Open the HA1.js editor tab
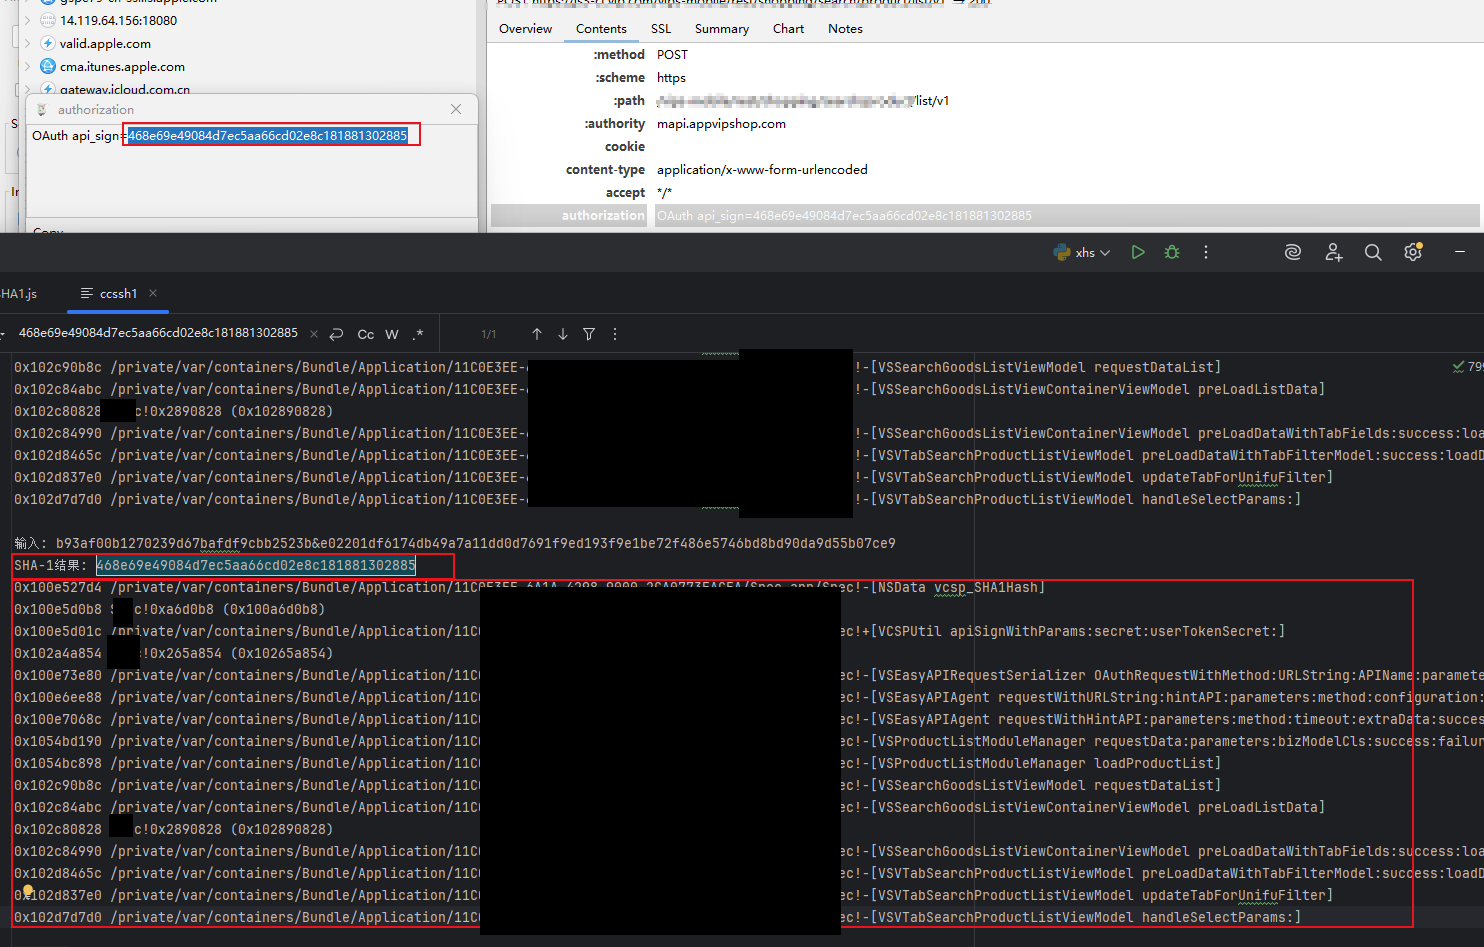Image resolution: width=1484 pixels, height=947 pixels. pos(19,293)
